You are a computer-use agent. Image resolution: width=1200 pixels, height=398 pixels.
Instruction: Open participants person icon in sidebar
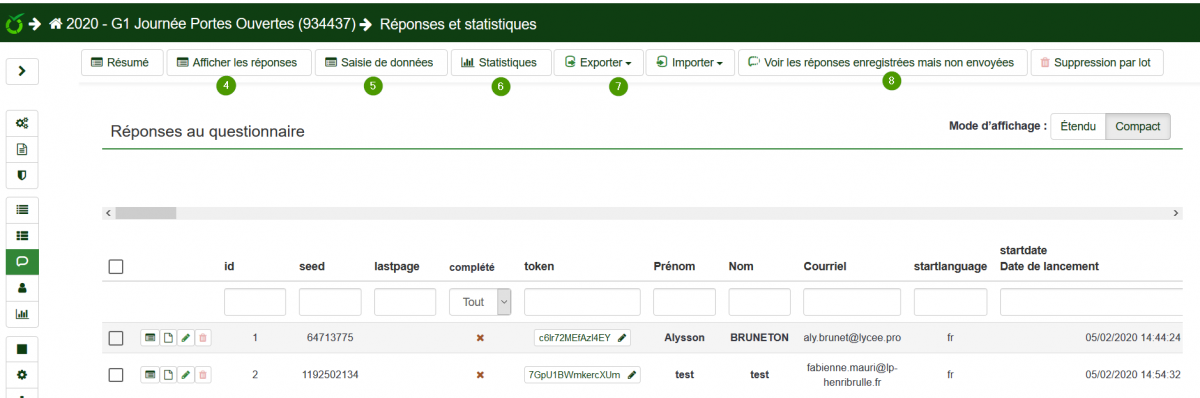click(22, 287)
